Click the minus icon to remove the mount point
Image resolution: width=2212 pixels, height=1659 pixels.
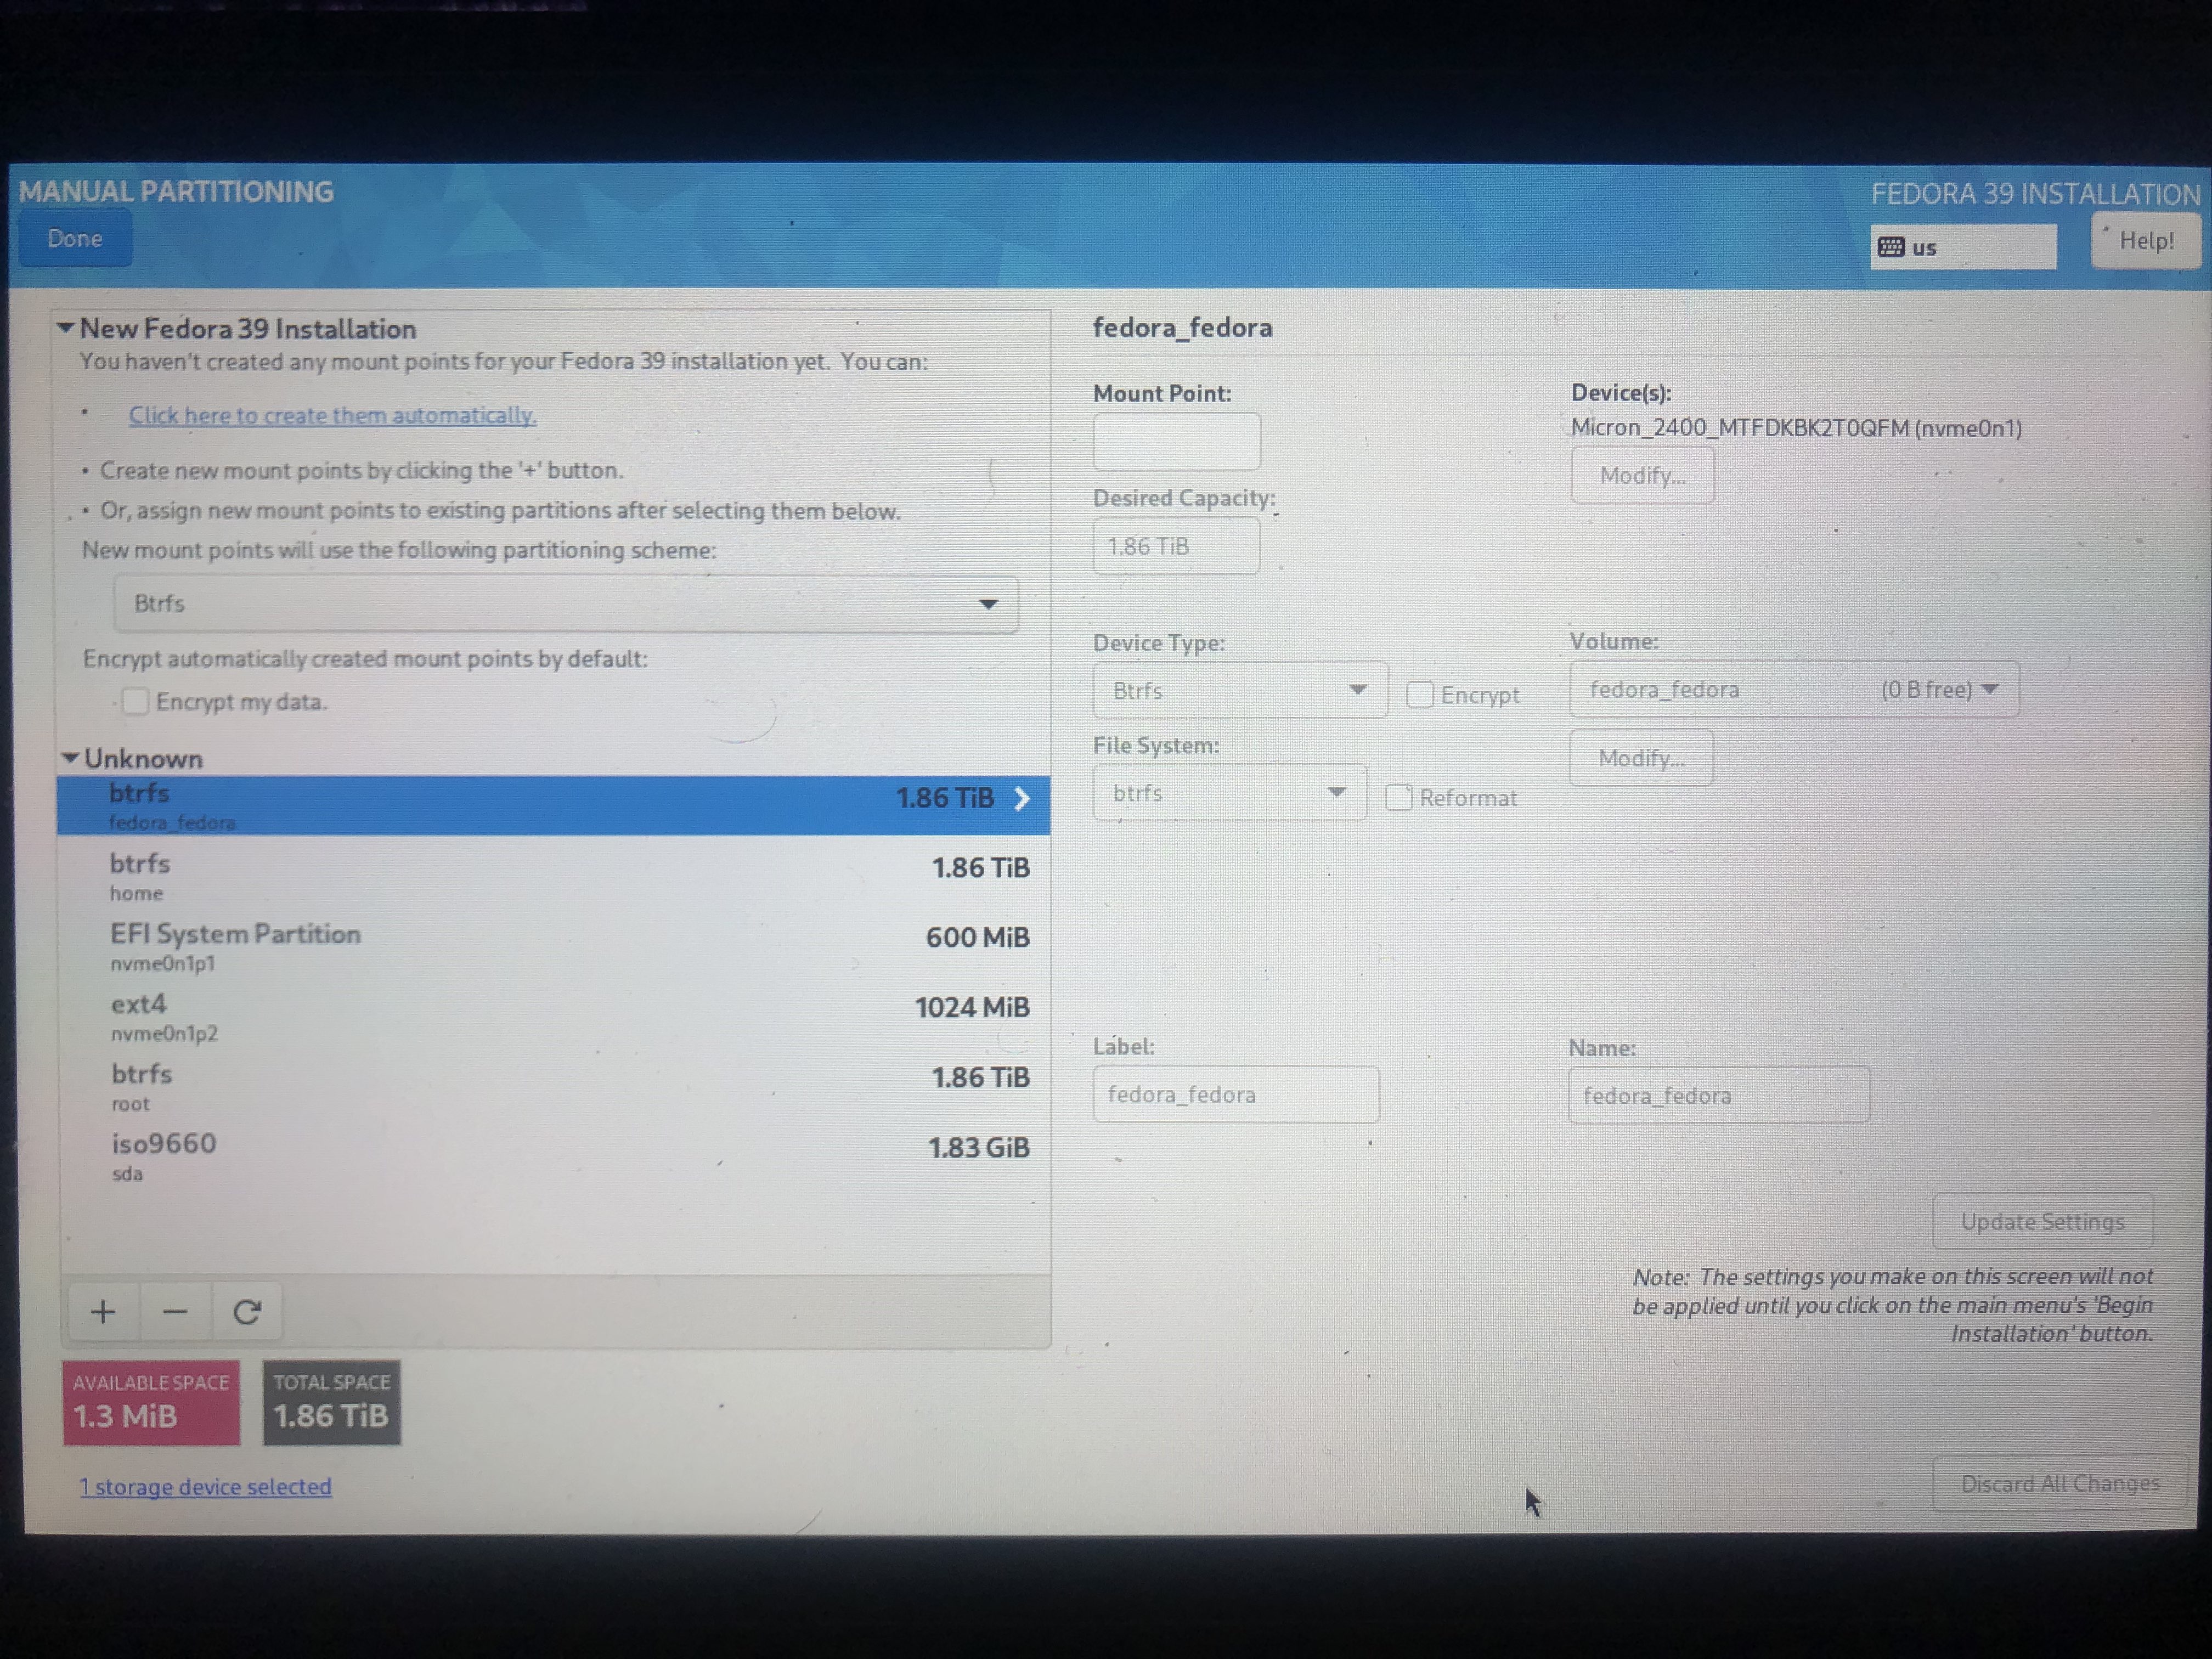(175, 1311)
